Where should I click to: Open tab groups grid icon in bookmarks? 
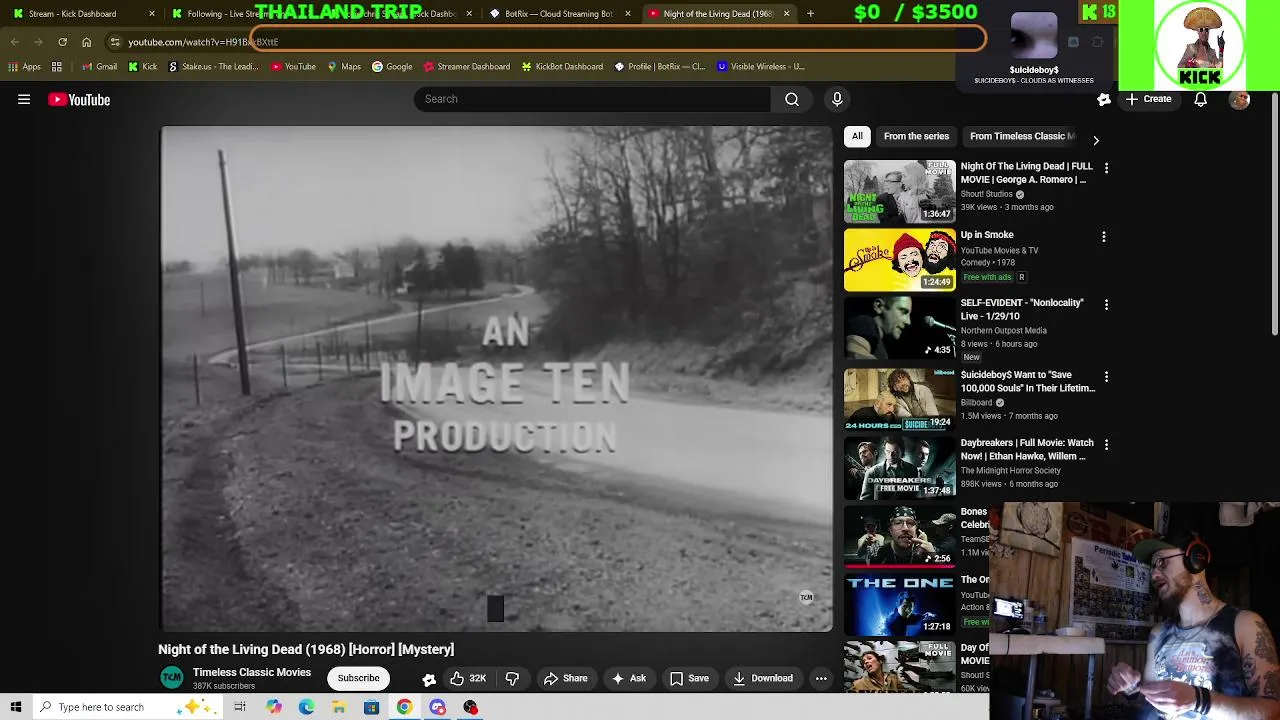(x=57, y=67)
